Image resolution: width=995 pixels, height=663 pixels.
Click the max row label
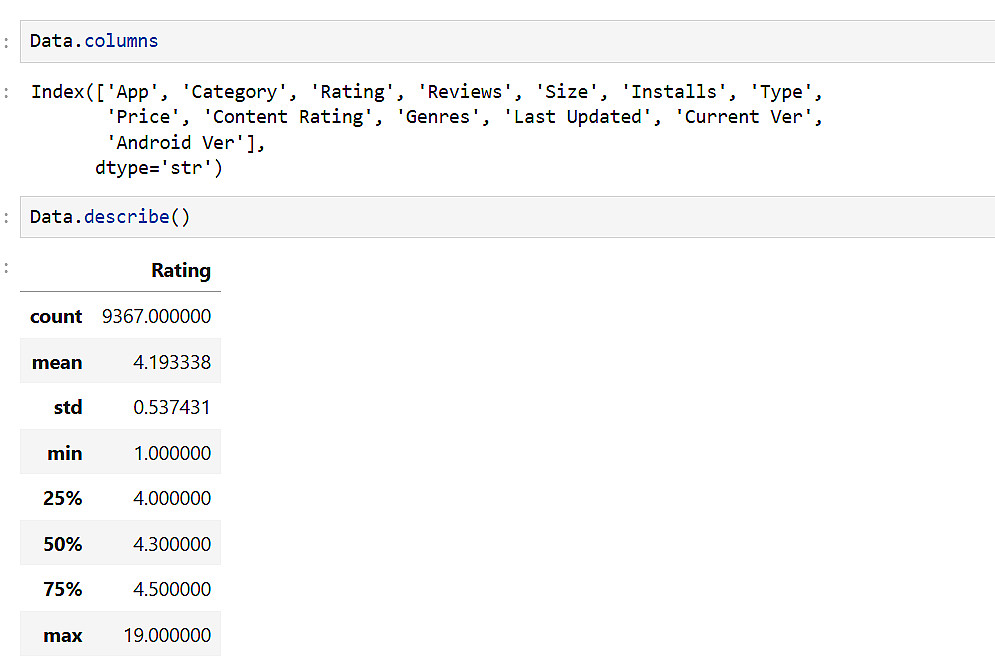[62, 636]
